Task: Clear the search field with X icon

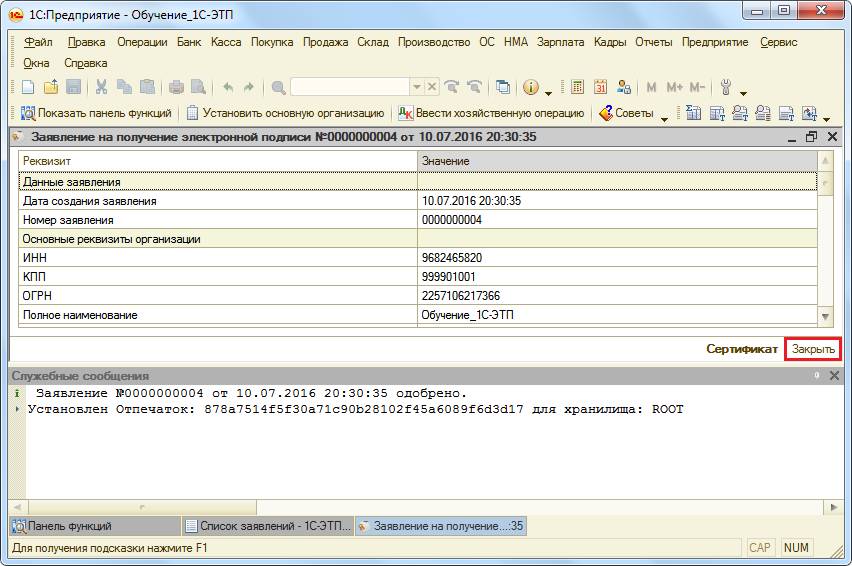Action: (x=431, y=87)
